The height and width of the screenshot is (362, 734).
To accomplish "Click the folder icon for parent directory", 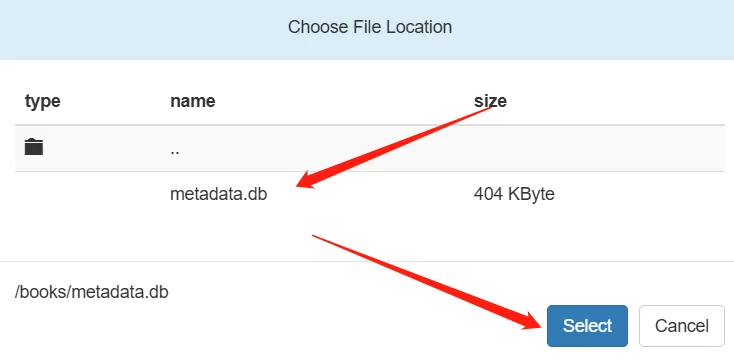I will pyautogui.click(x=34, y=147).
